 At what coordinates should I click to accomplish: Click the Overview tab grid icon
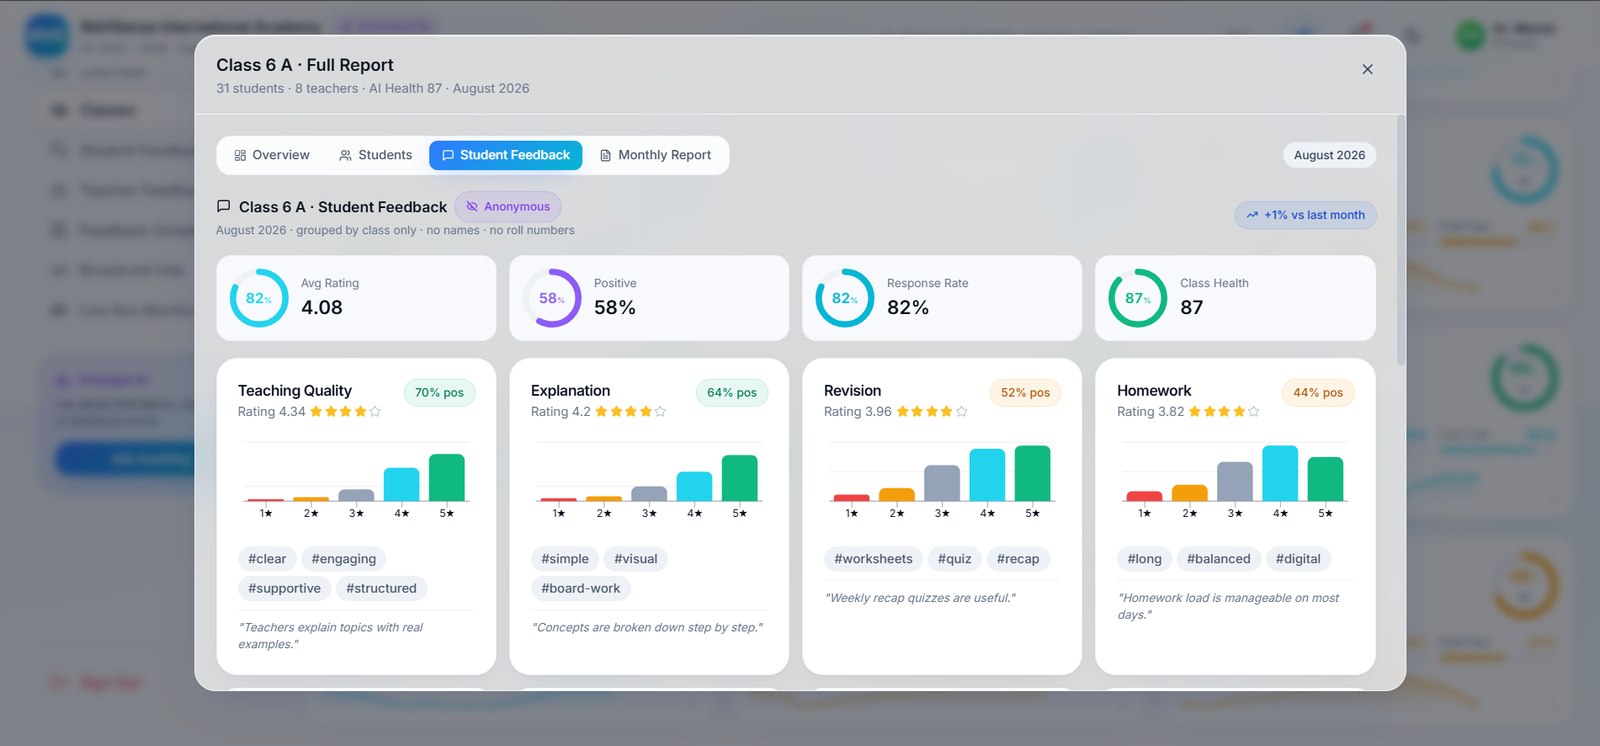coord(240,155)
